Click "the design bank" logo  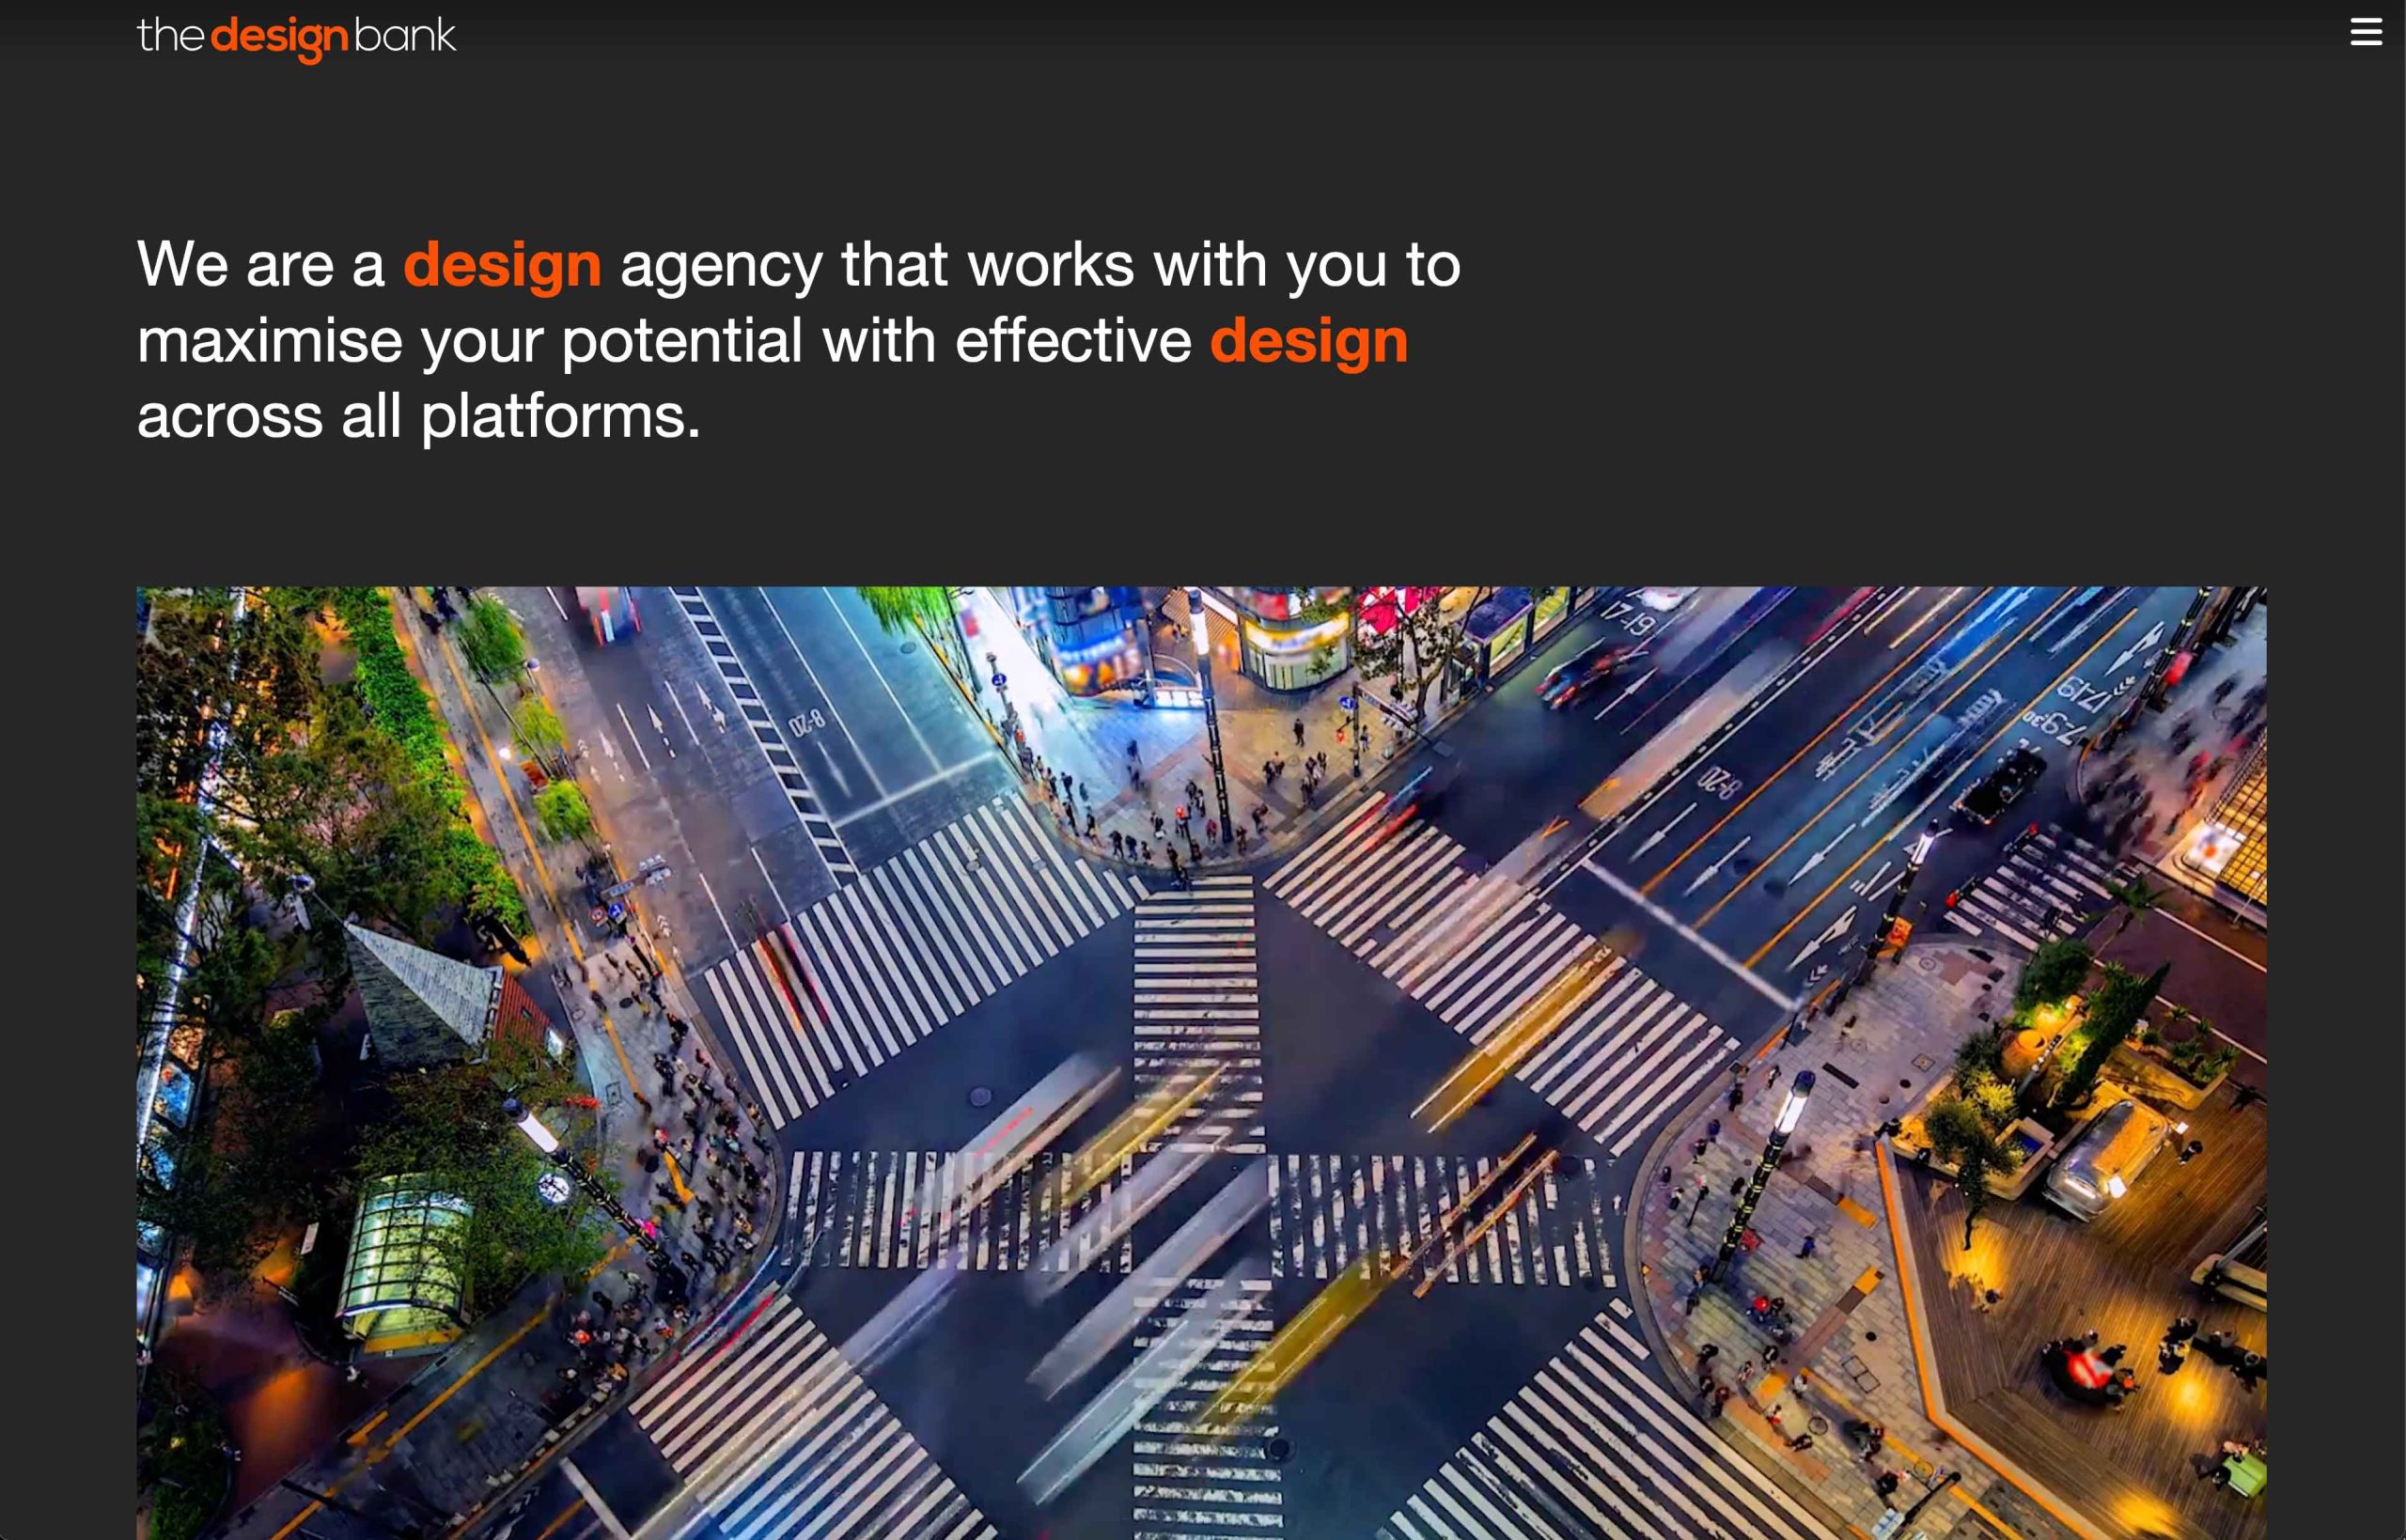pyautogui.click(x=296, y=38)
